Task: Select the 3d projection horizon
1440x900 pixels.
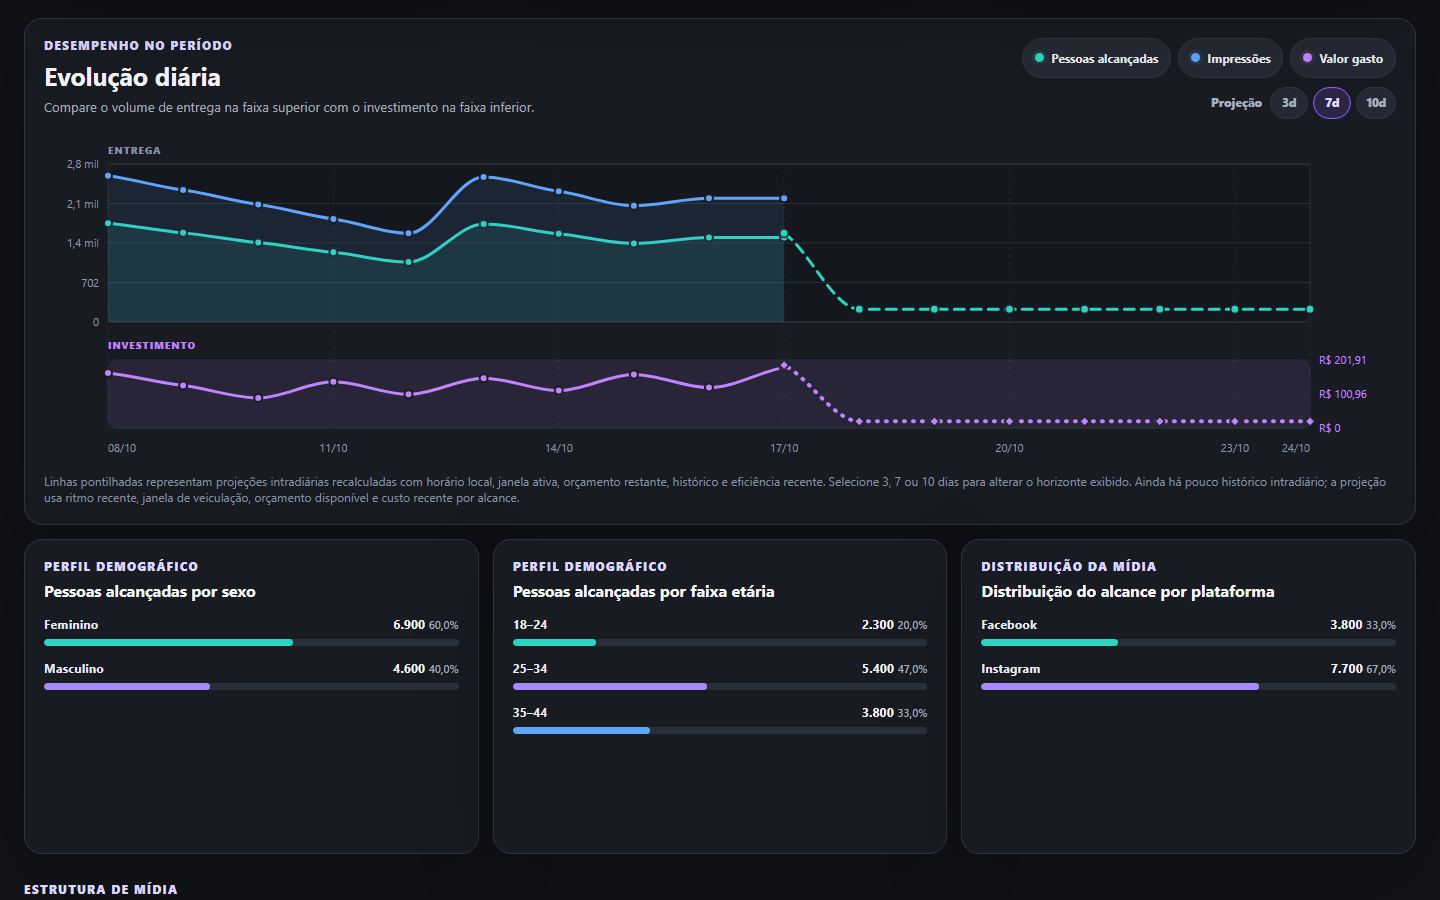Action: (x=1289, y=103)
